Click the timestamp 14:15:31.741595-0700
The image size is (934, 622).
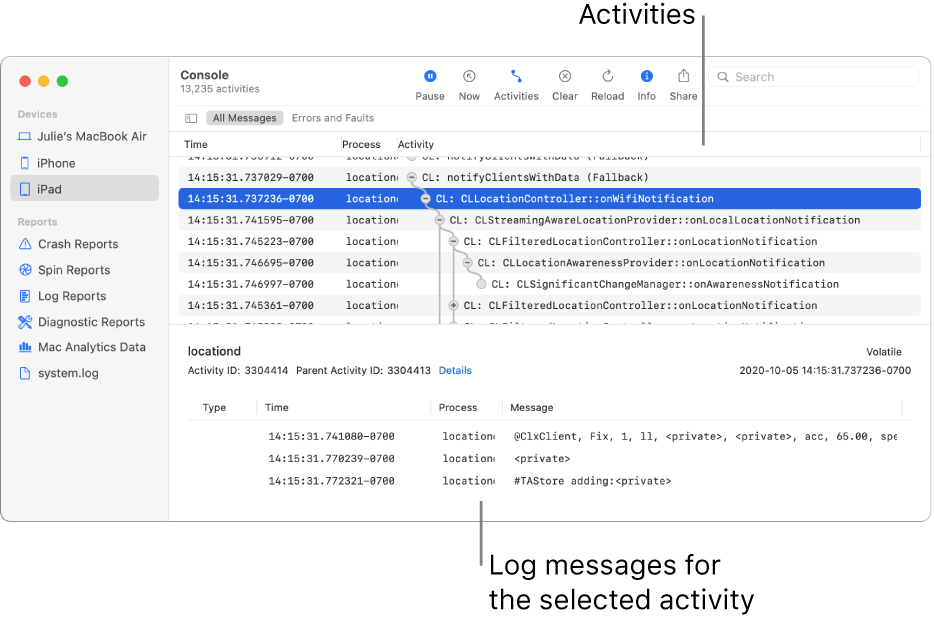click(x=250, y=220)
